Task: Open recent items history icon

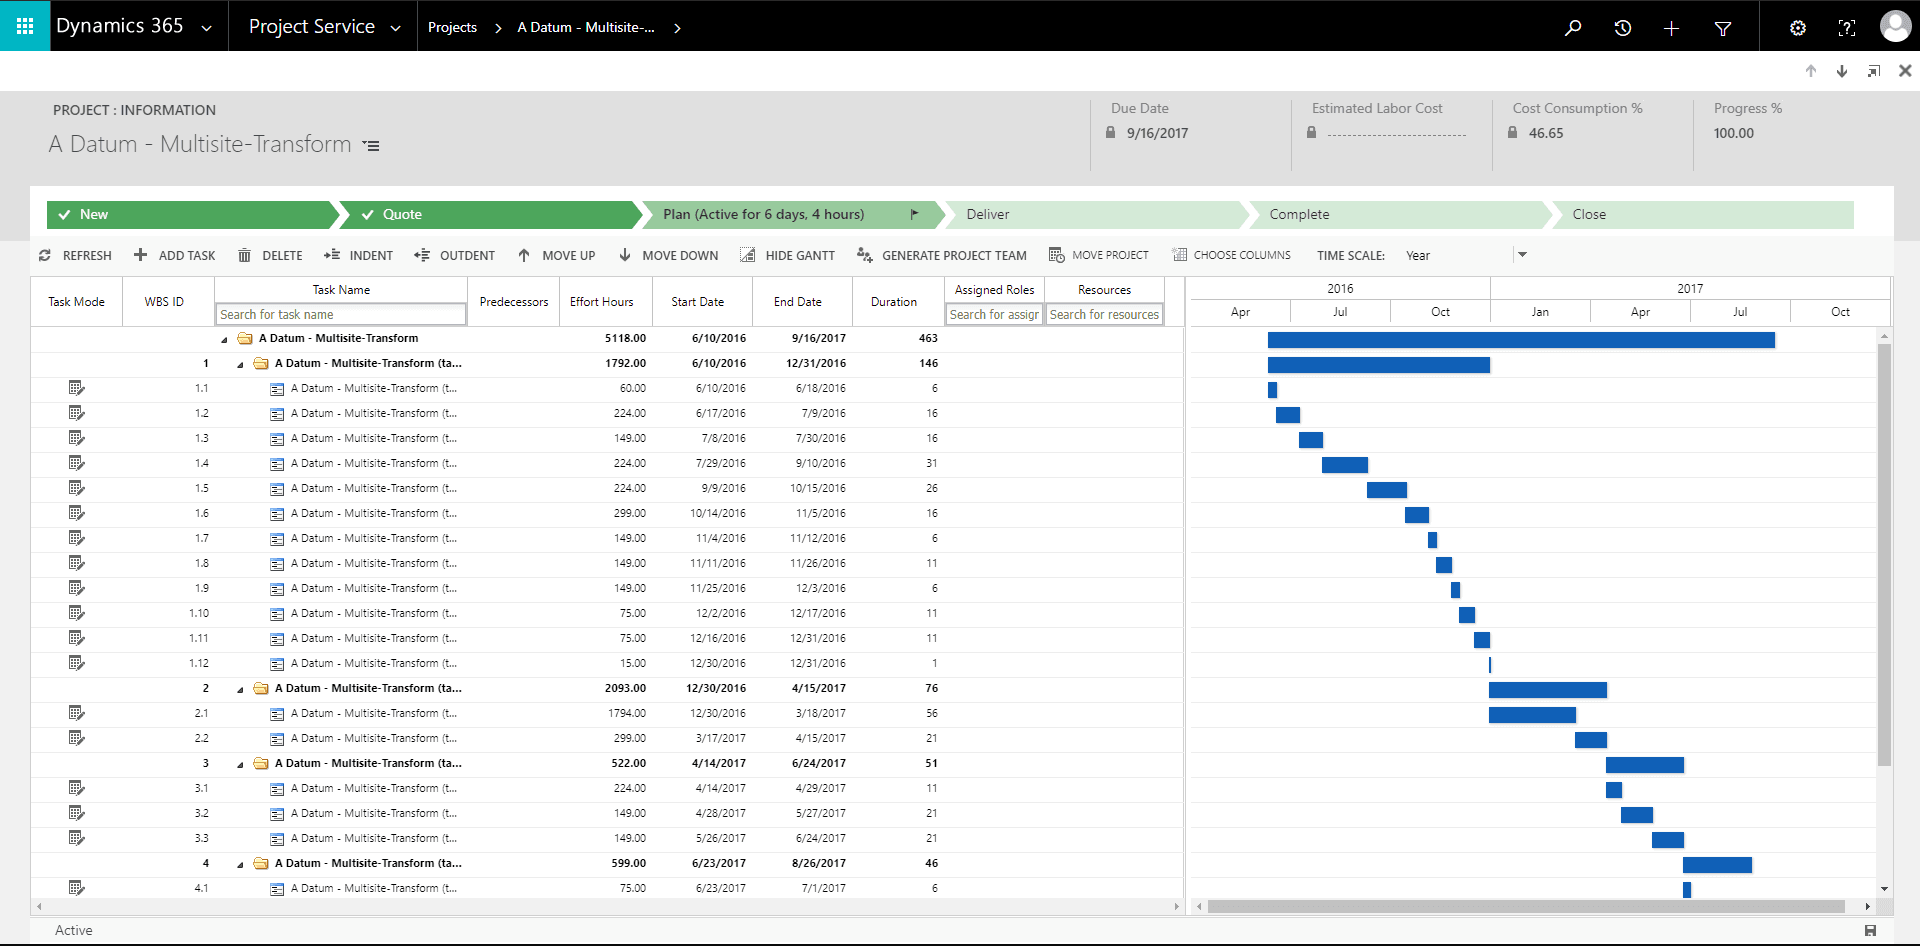Action: point(1622,28)
